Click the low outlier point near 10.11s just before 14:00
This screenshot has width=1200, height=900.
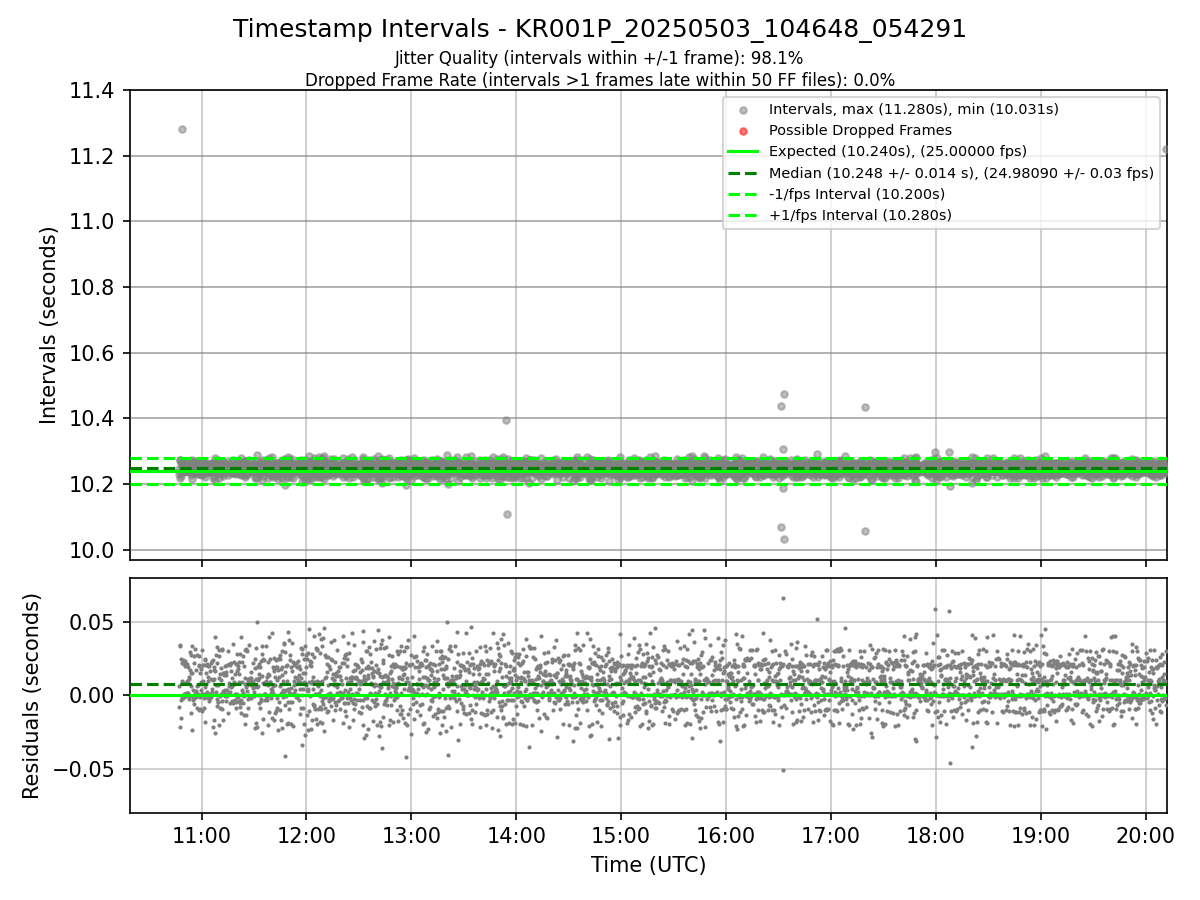(x=507, y=514)
